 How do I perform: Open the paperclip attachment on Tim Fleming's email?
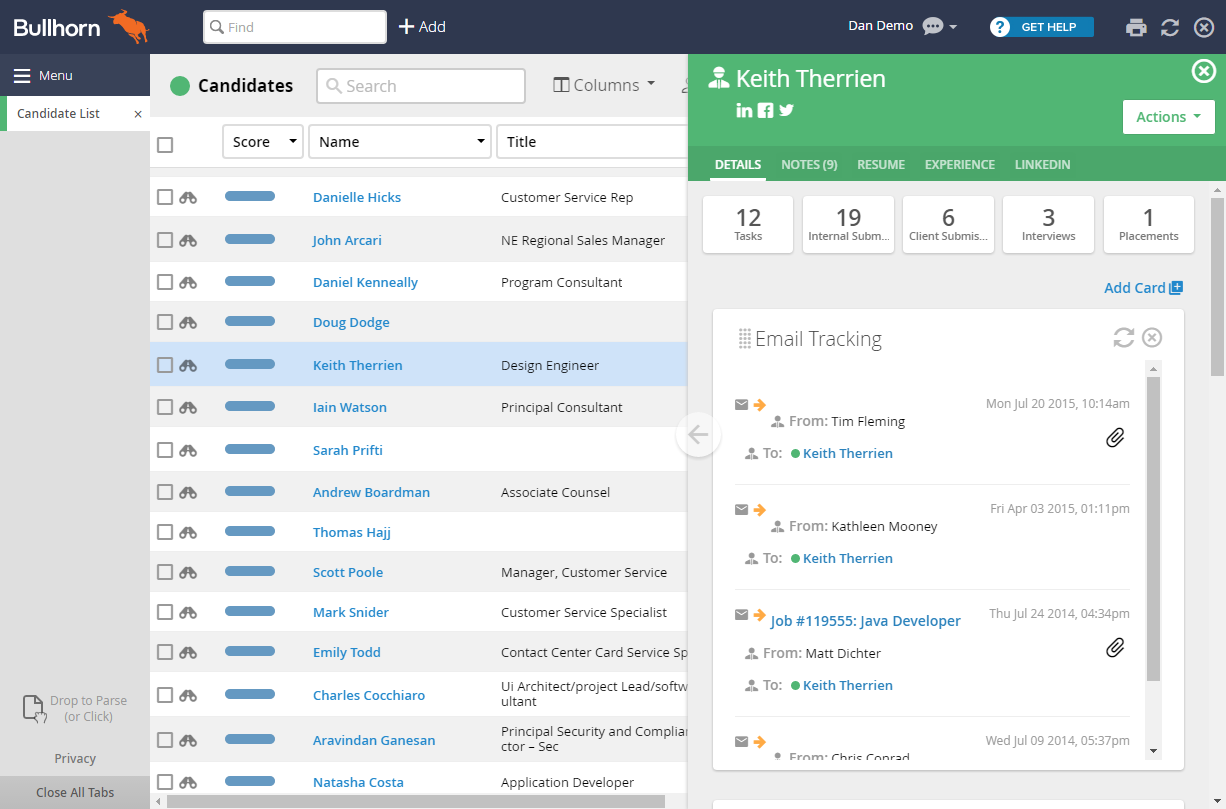coord(1115,437)
